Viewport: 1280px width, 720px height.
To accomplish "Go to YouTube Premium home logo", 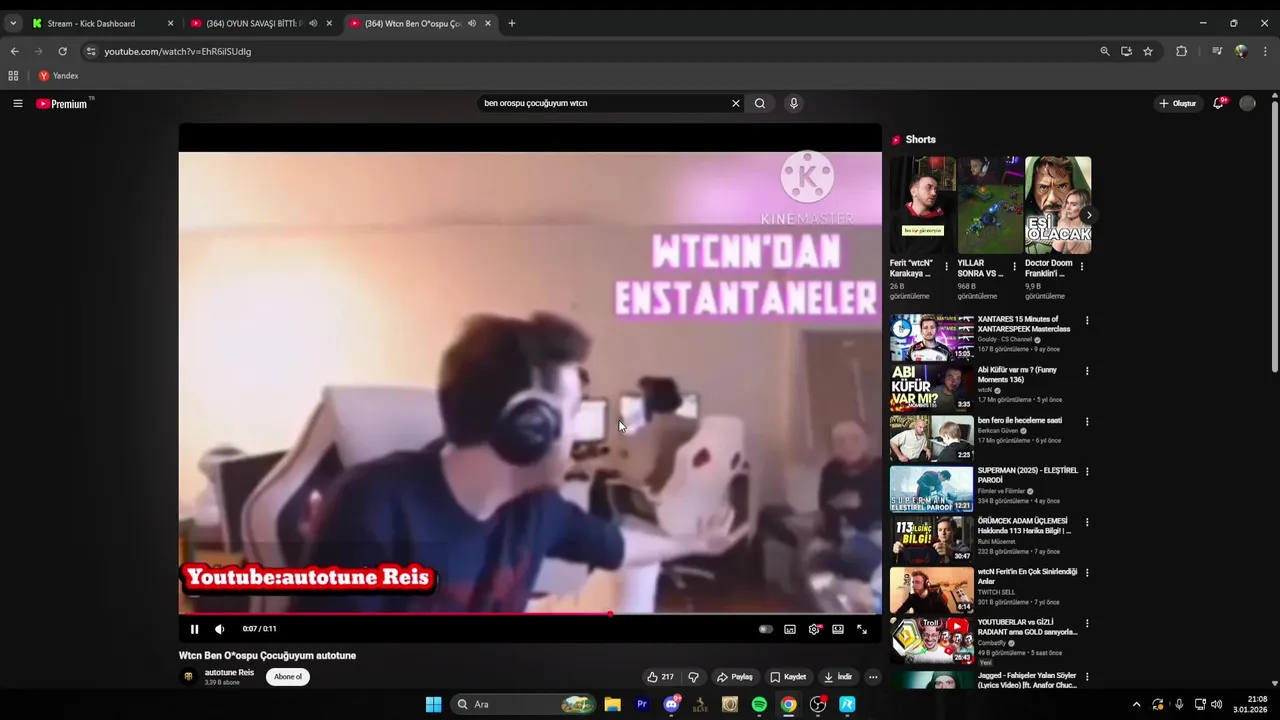I will click(62, 103).
